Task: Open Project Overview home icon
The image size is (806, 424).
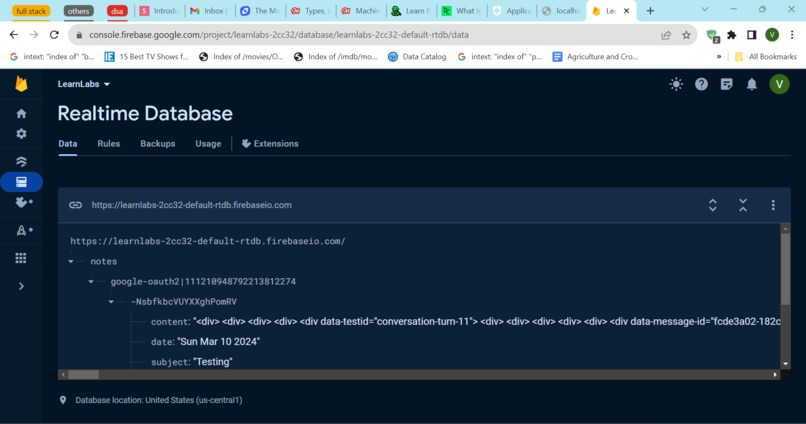Action: [x=21, y=114]
